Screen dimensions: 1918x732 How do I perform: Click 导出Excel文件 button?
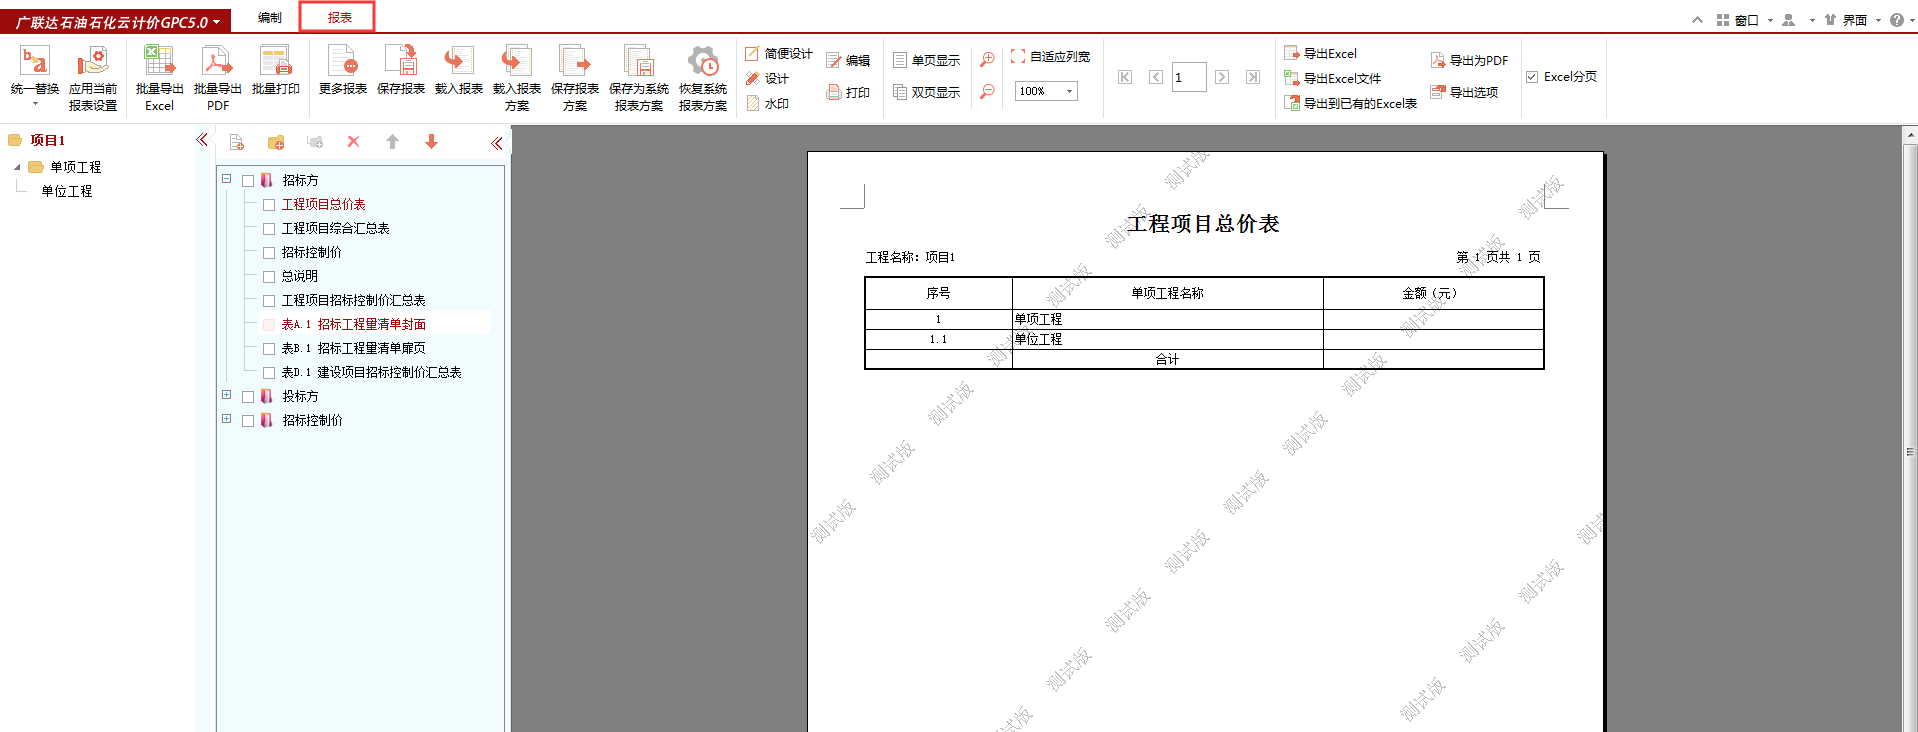click(x=1332, y=79)
